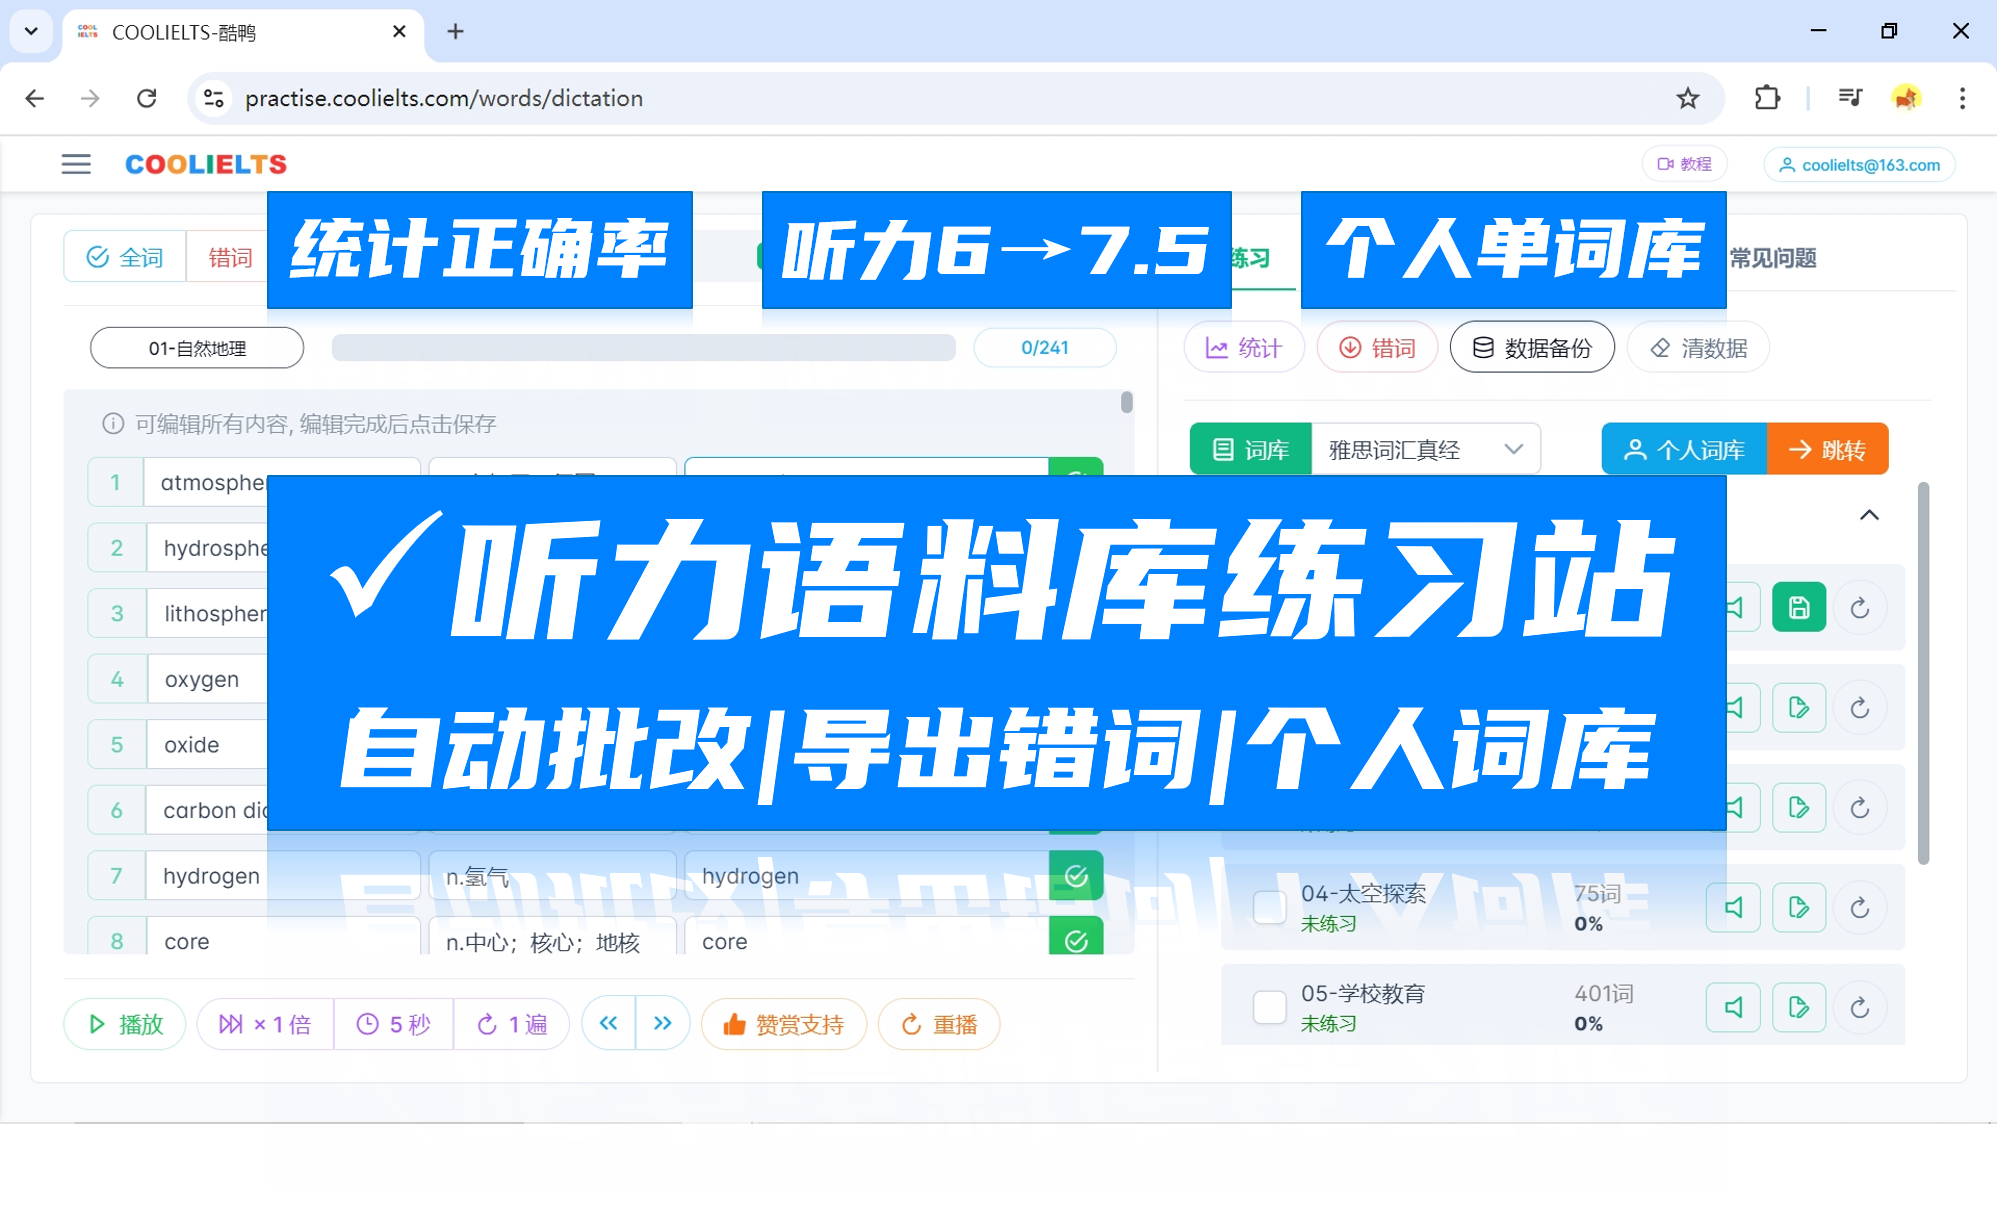Open the 统计 statistics button

coord(1244,347)
